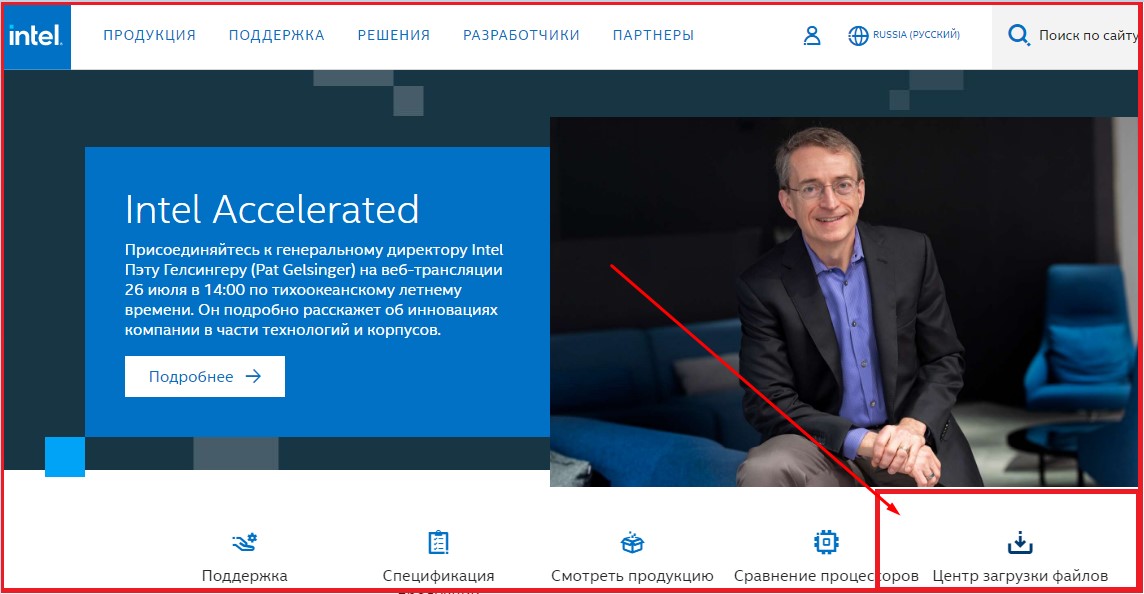Click the globe language icon
1144x594 pixels.
858,35
